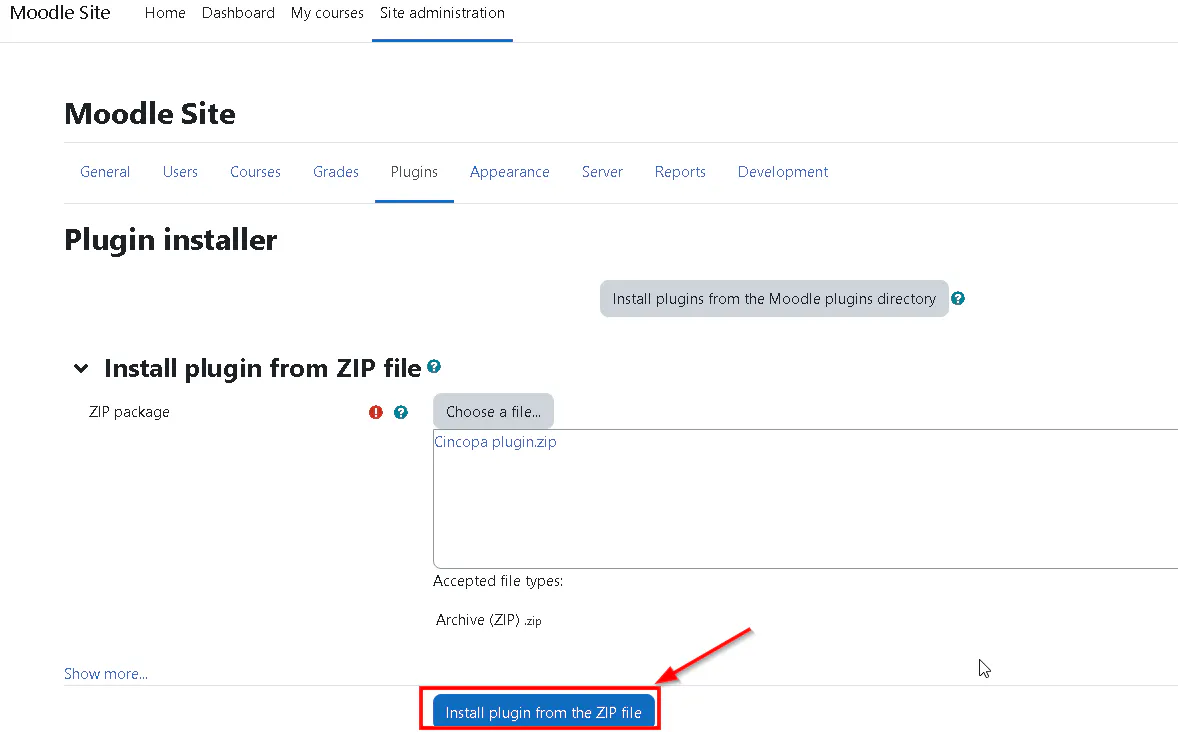The height and width of the screenshot is (732, 1178).
Task: Open help for Moodle plugins directory install
Action: coord(958,298)
